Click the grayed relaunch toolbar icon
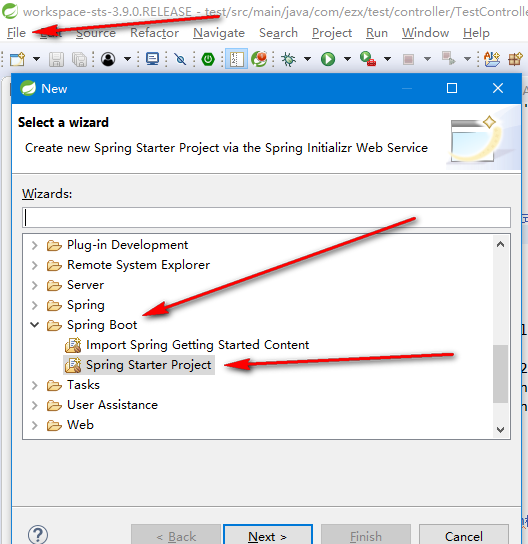Screen dimensions: 528x544 point(449,58)
